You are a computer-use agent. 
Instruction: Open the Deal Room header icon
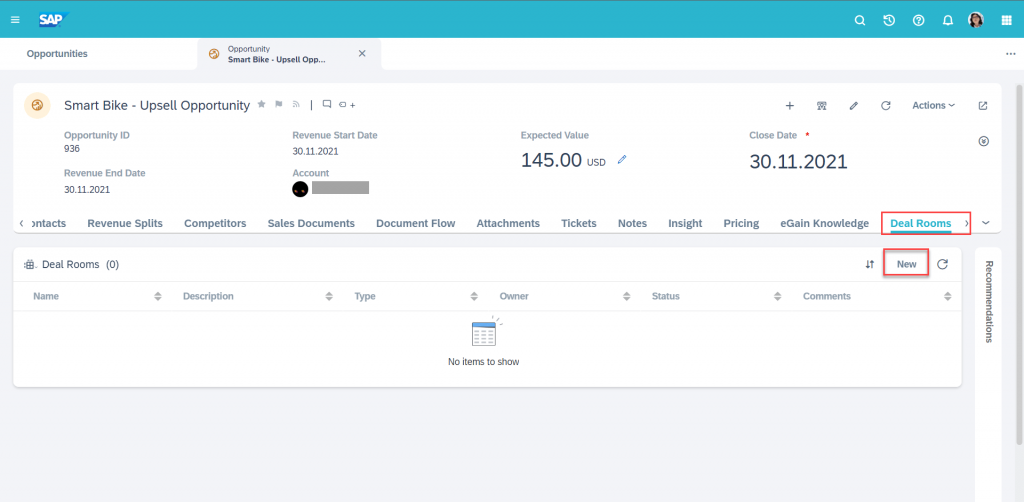click(x=822, y=106)
